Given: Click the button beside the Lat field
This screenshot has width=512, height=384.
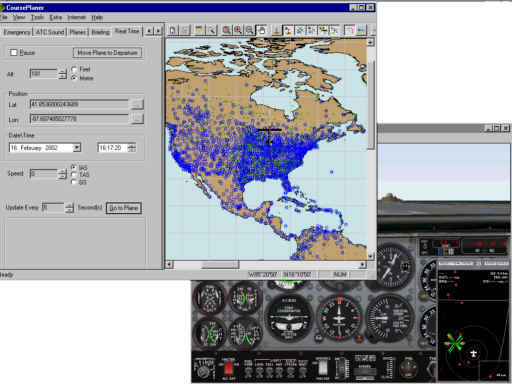Looking at the screenshot, I should 137,105.
